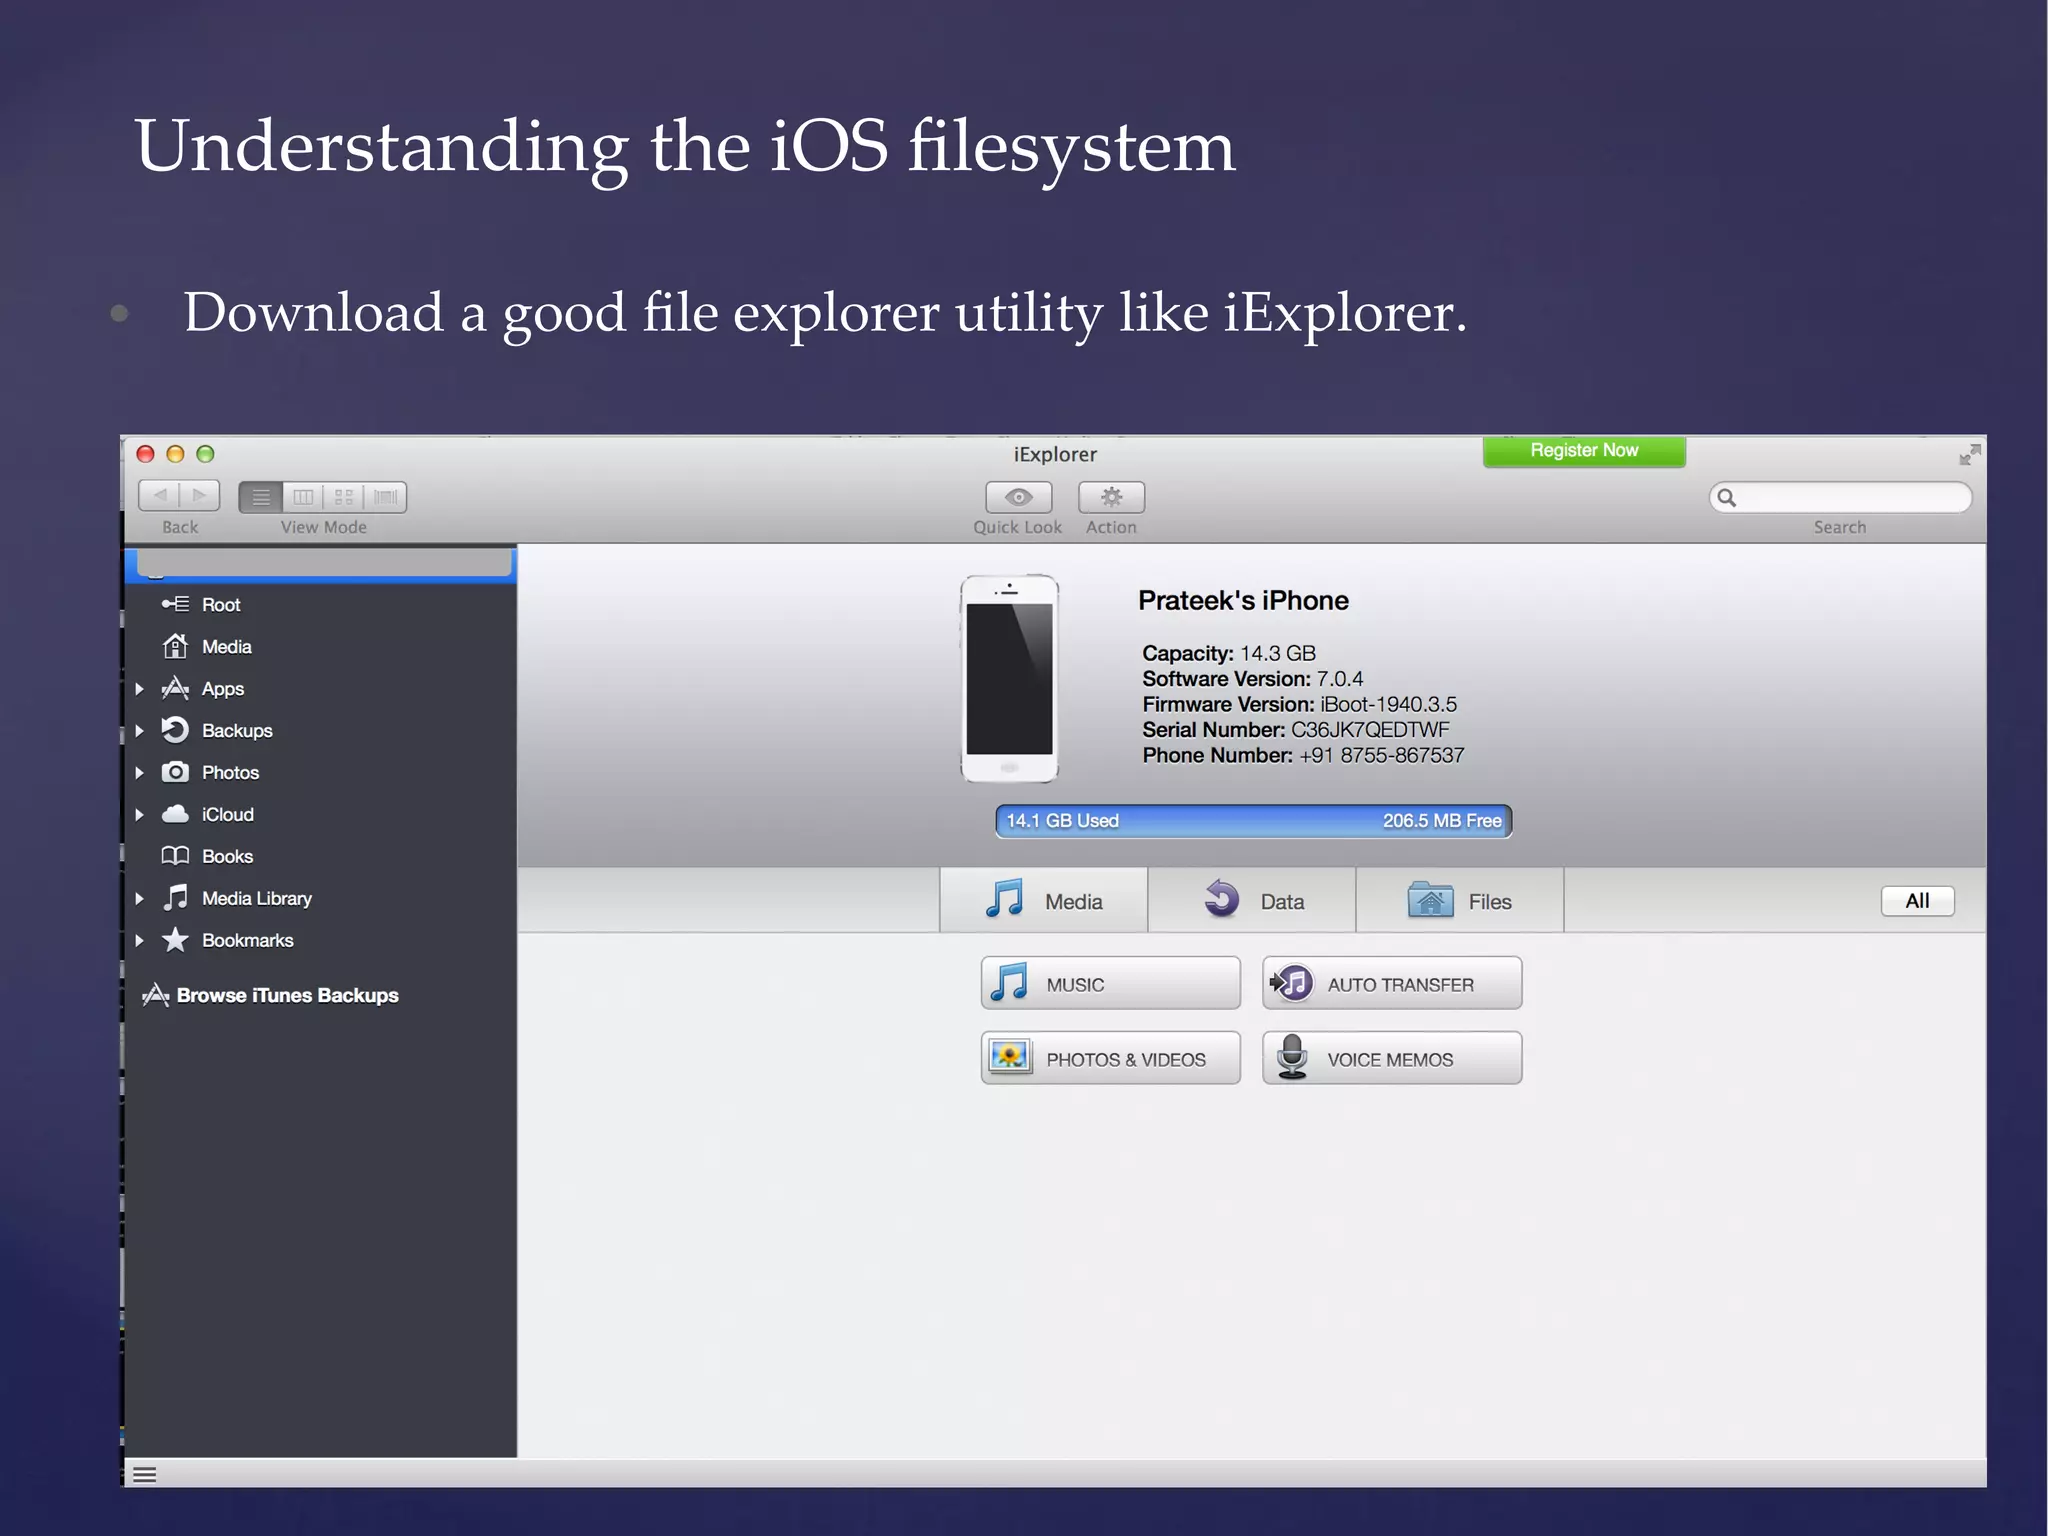The width and height of the screenshot is (2048, 1536).
Task: Click the iCloud cloud icon
Action: (x=175, y=814)
